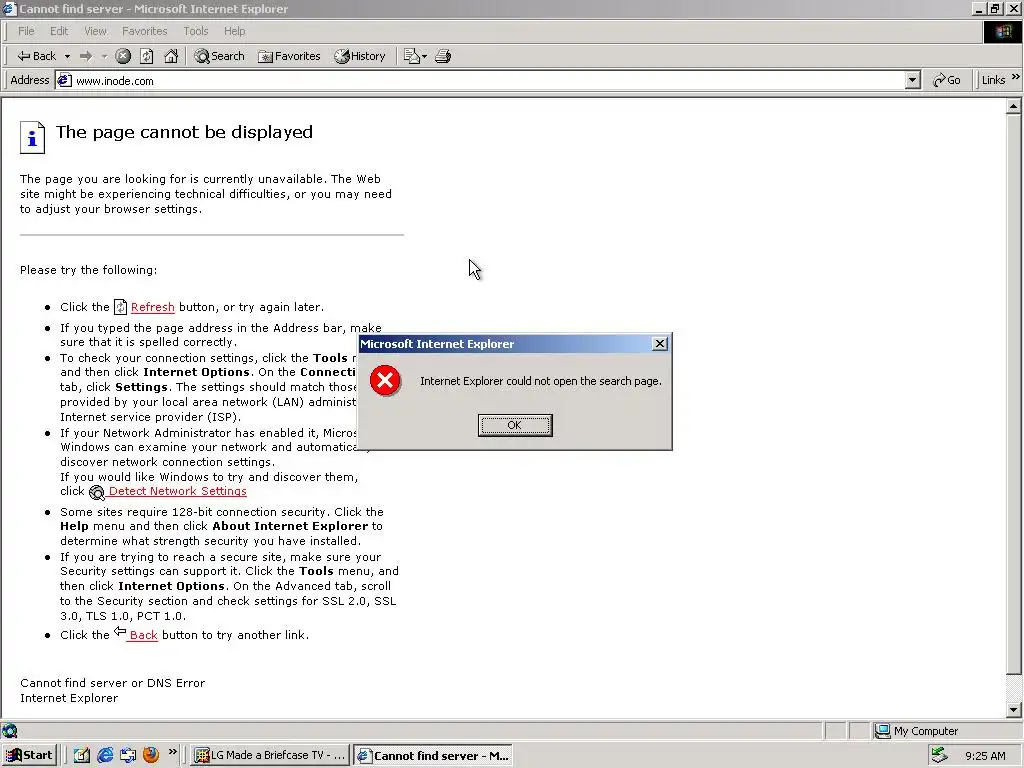
Task: Launch Firefox from quick launch
Action: [151, 755]
